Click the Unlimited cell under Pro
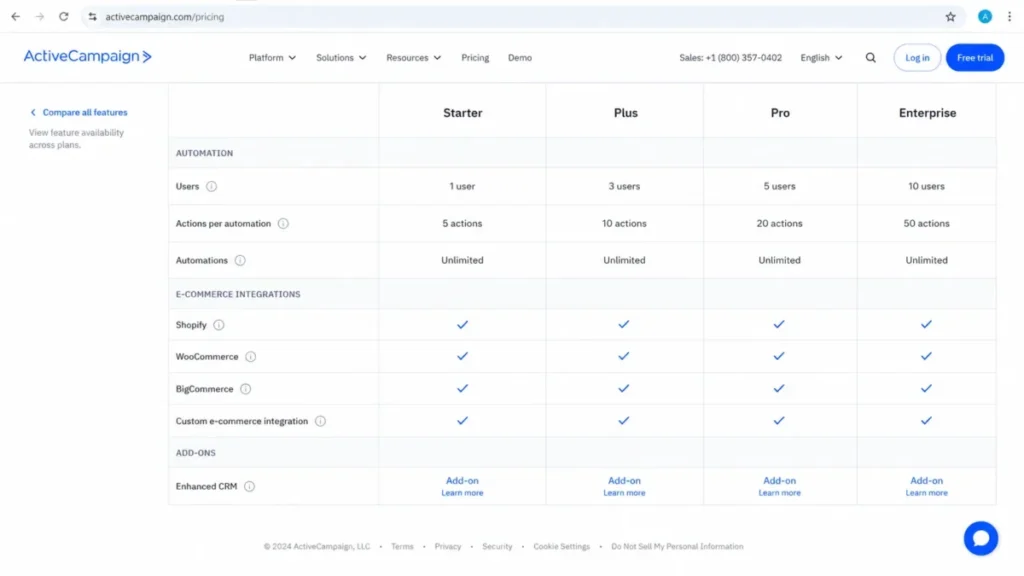The width and height of the screenshot is (1024, 576). click(x=779, y=261)
